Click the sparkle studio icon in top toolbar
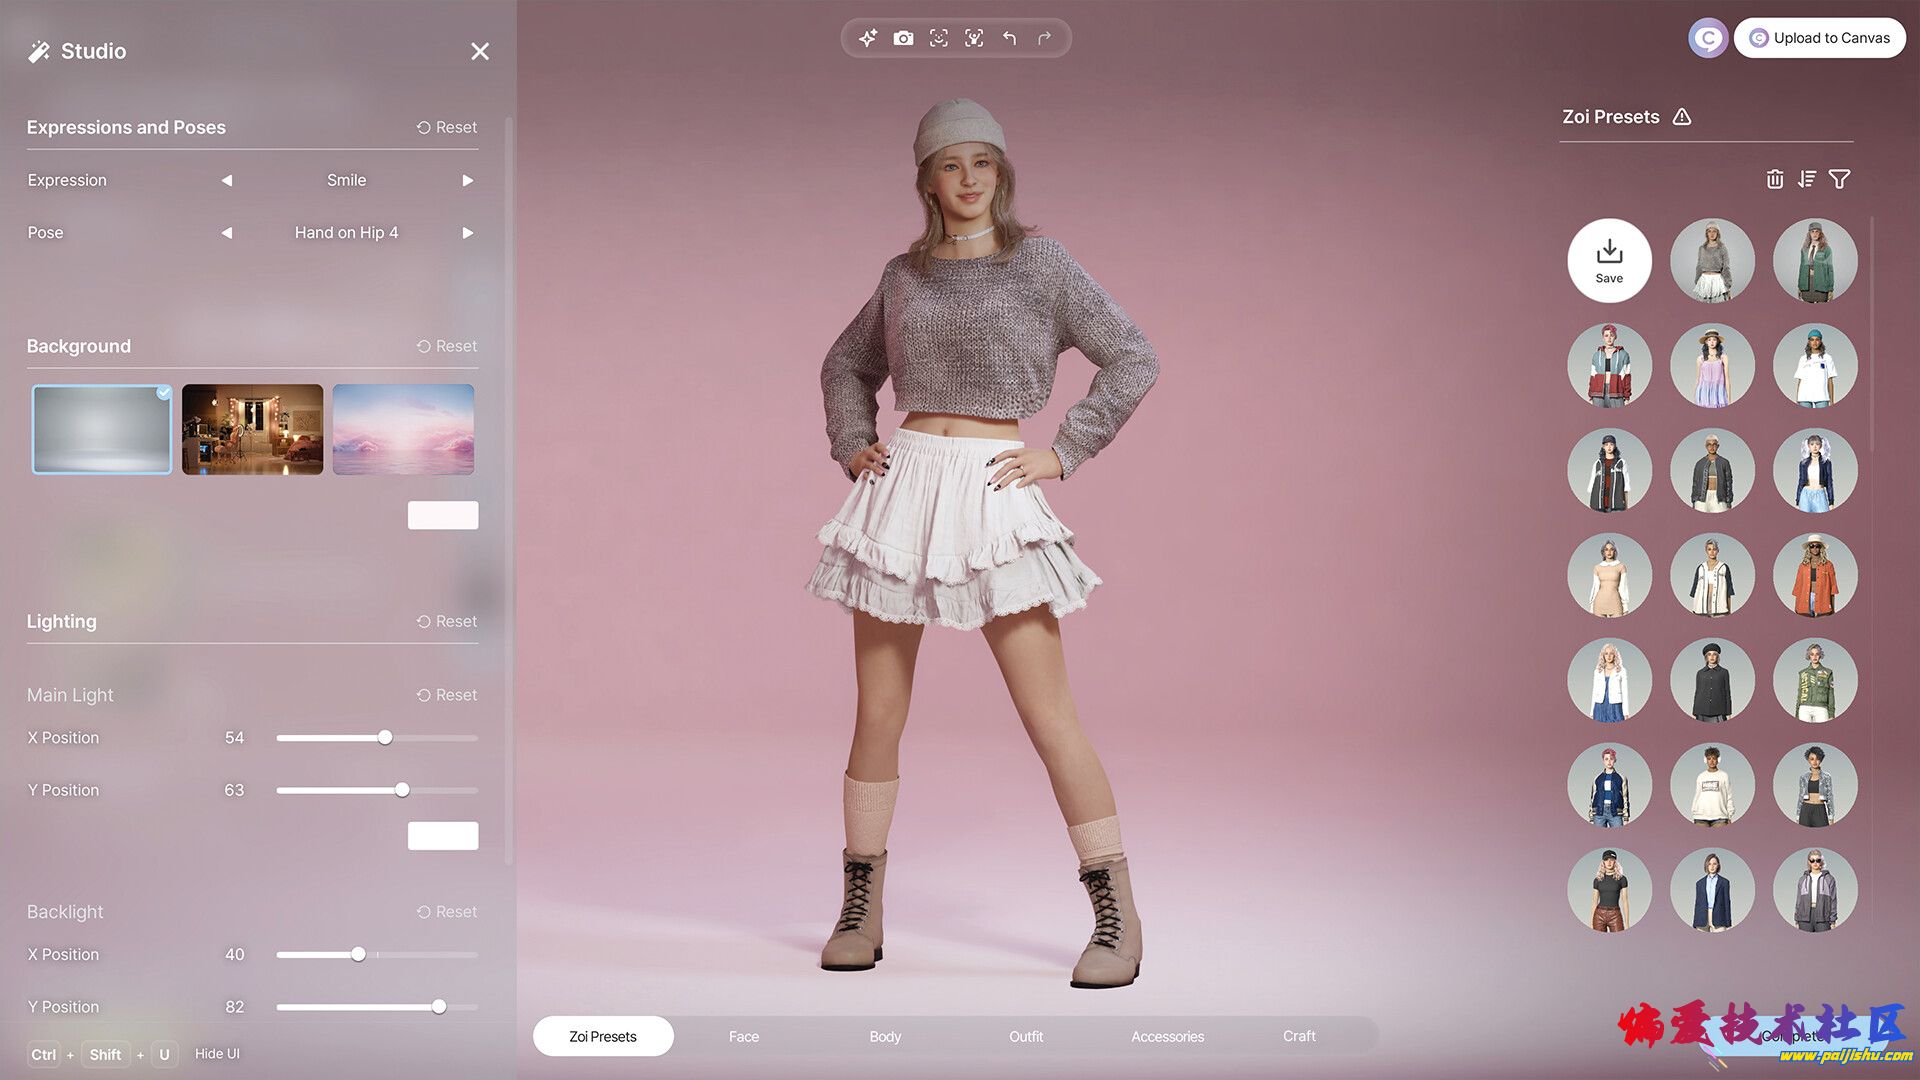The image size is (1920, 1080). pos(868,38)
